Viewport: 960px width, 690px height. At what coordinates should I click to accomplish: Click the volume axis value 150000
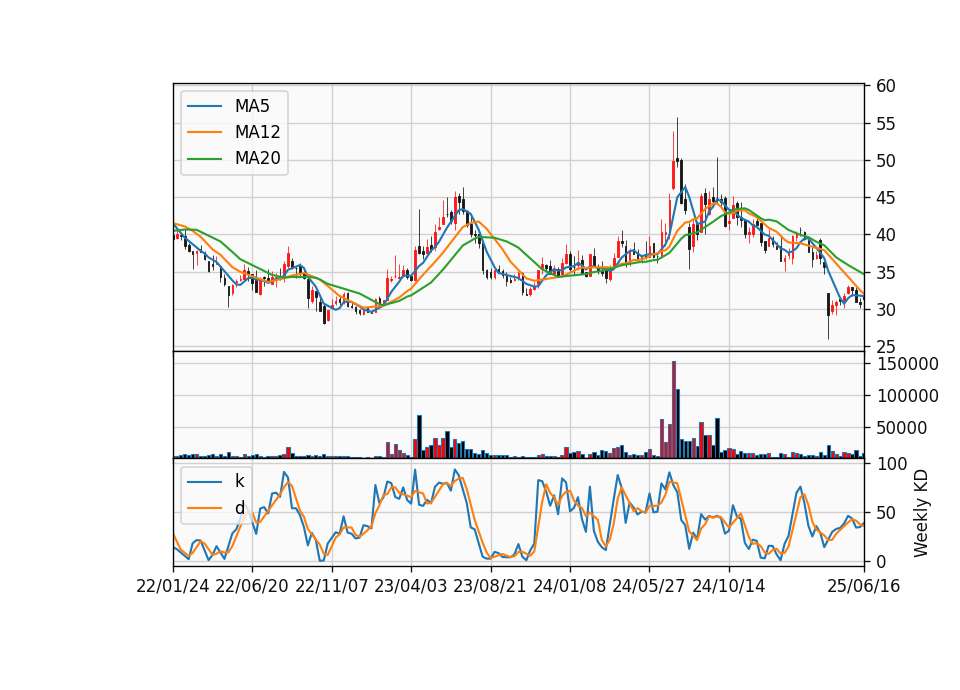(907, 364)
